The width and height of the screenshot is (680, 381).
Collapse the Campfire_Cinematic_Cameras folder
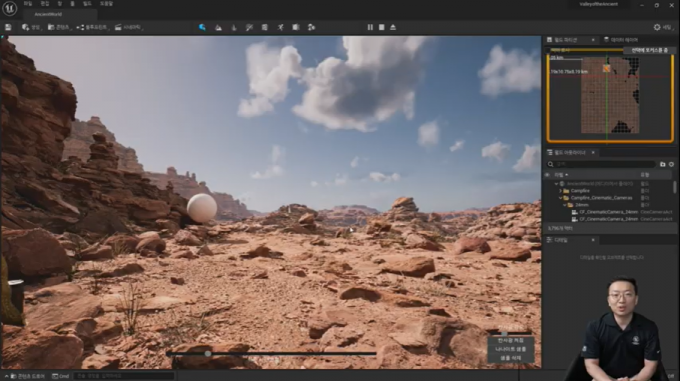560,198
